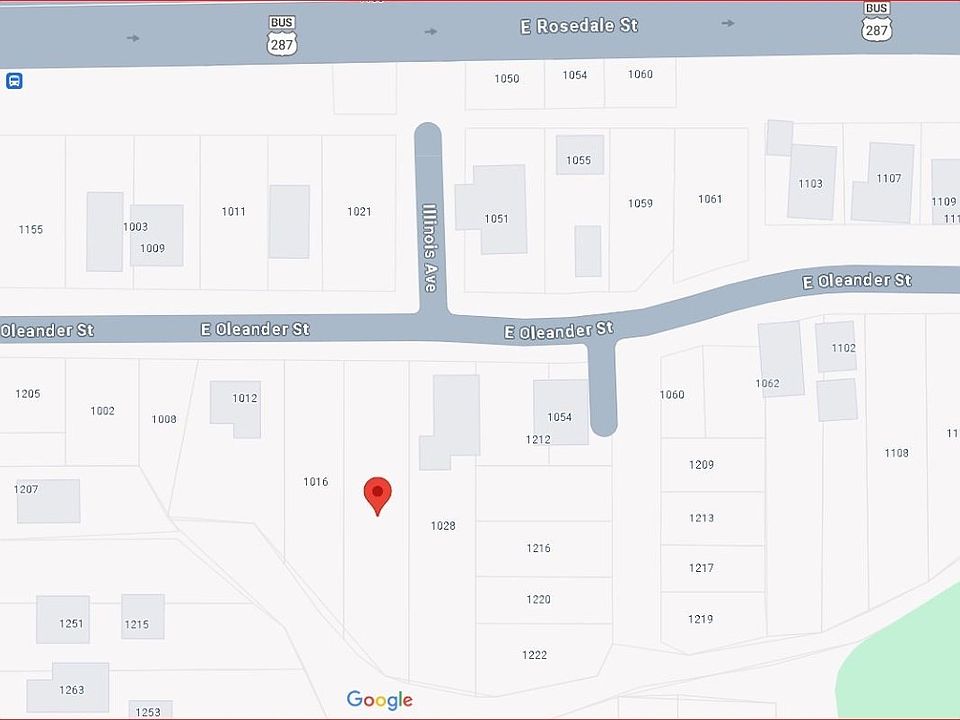Select parcel label 1216
This screenshot has height=720, width=960.
click(x=538, y=549)
